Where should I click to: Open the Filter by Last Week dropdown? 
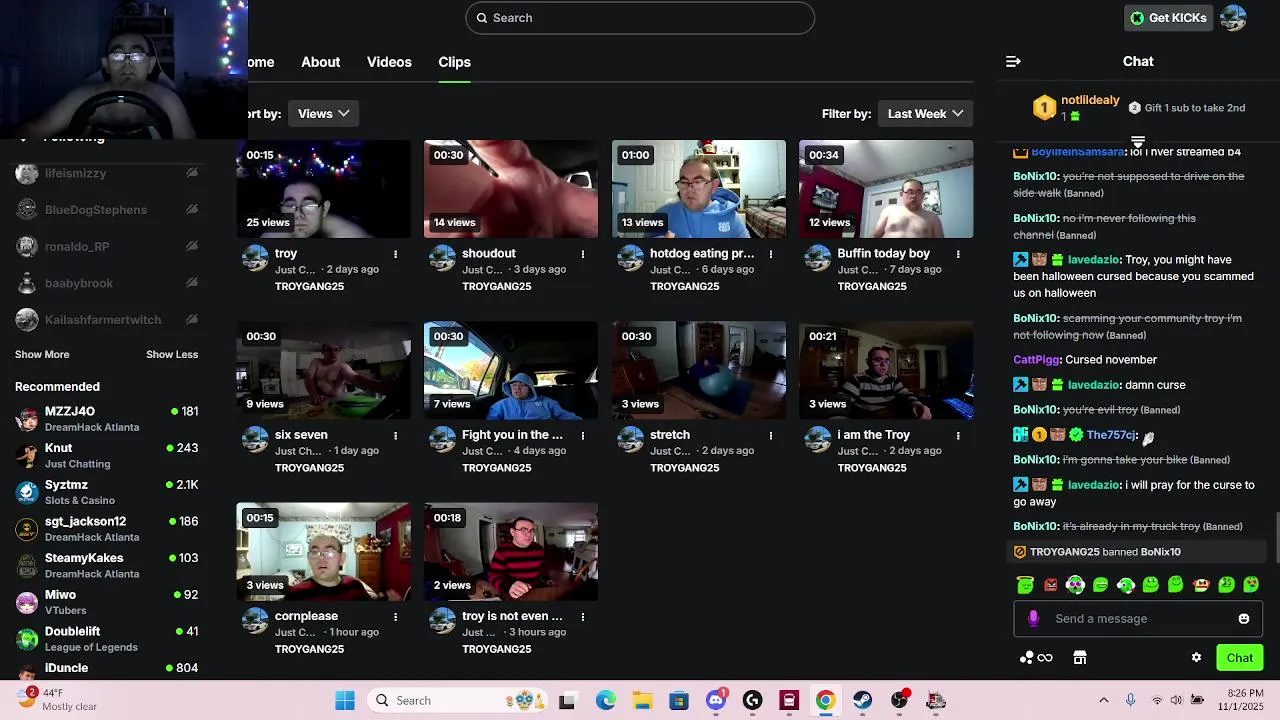tap(925, 114)
